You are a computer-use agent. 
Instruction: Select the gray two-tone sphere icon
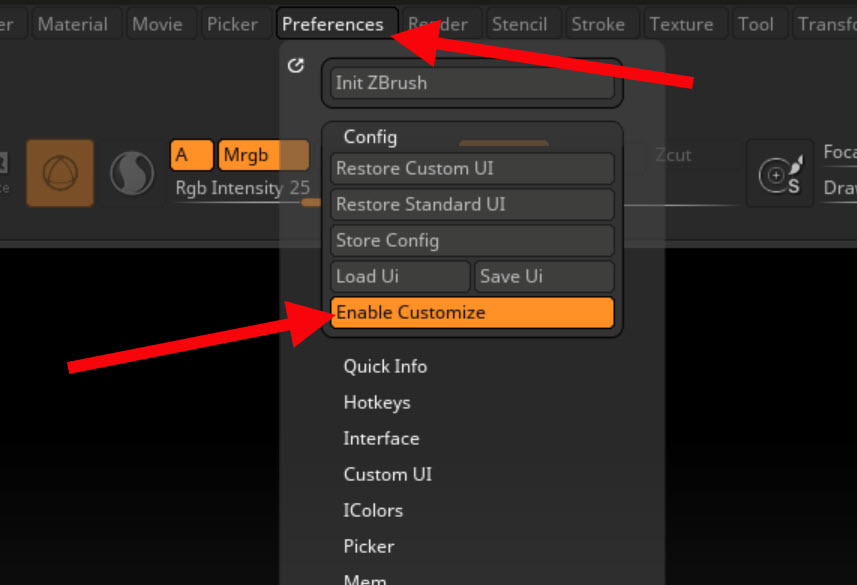132,173
